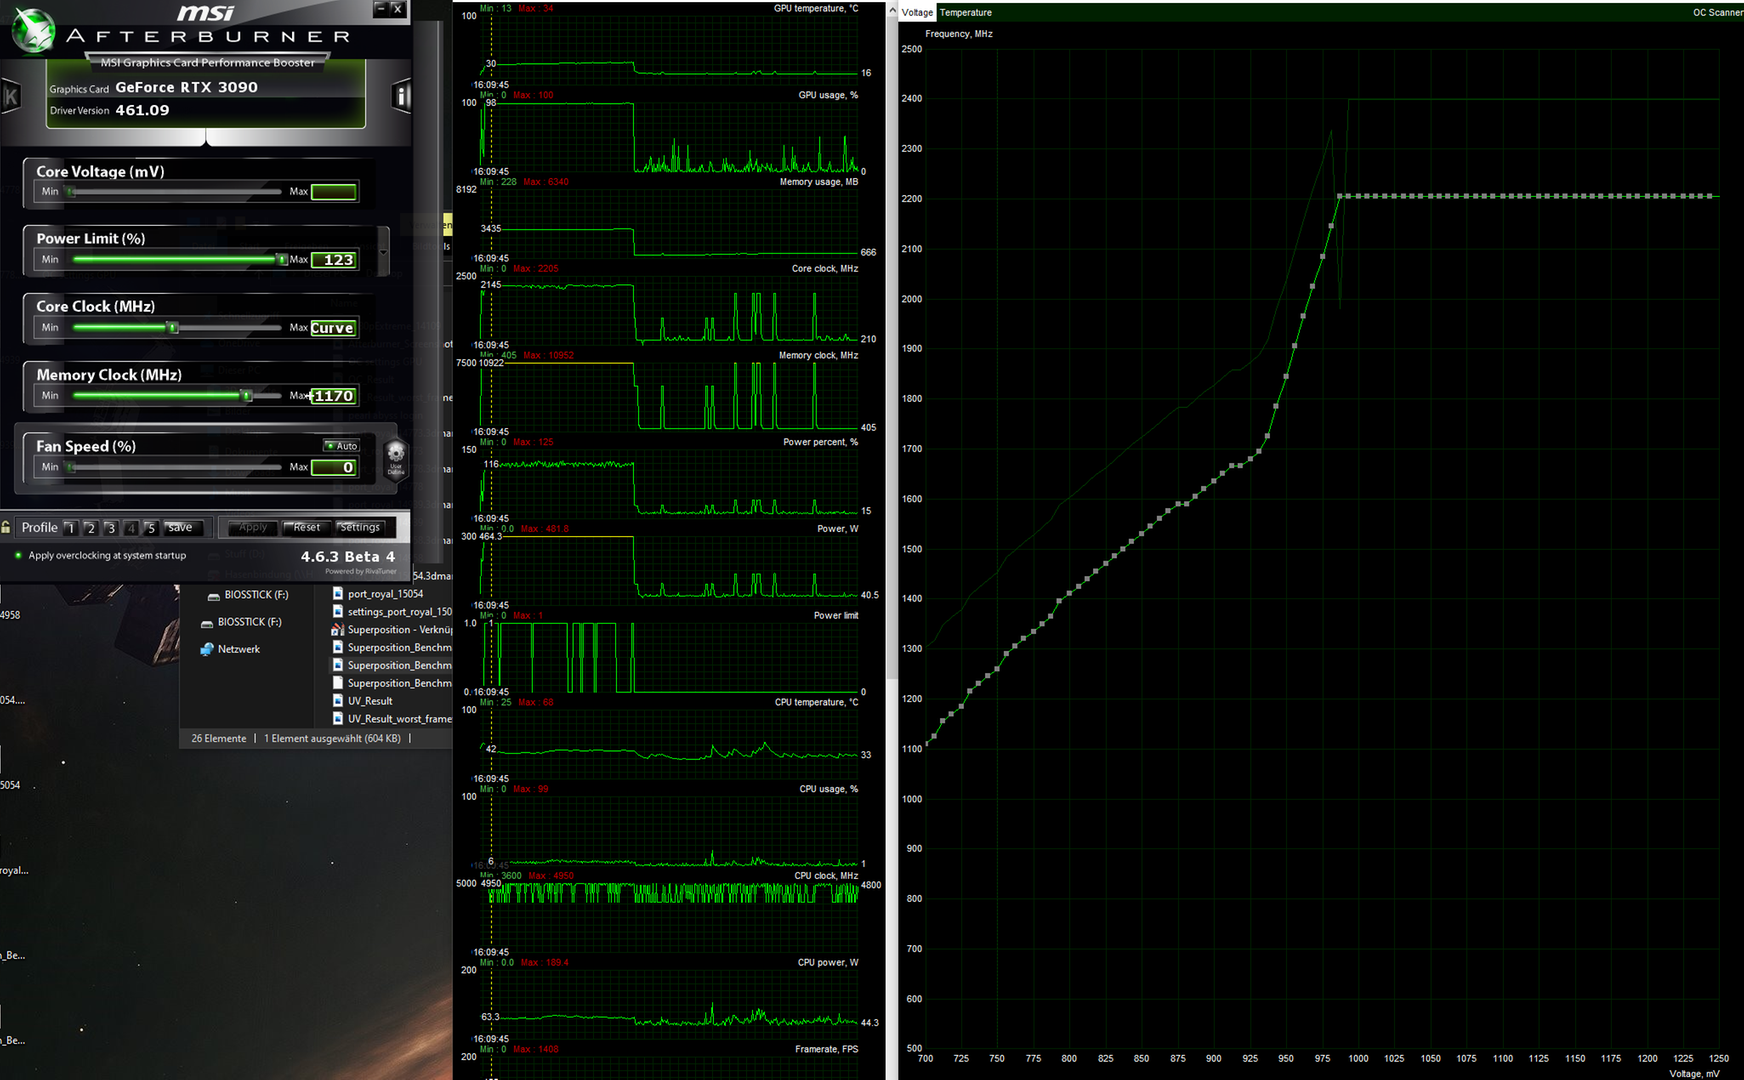
Task: Click the 'Voltage, mV' axis label
Action: [x=1694, y=1074]
